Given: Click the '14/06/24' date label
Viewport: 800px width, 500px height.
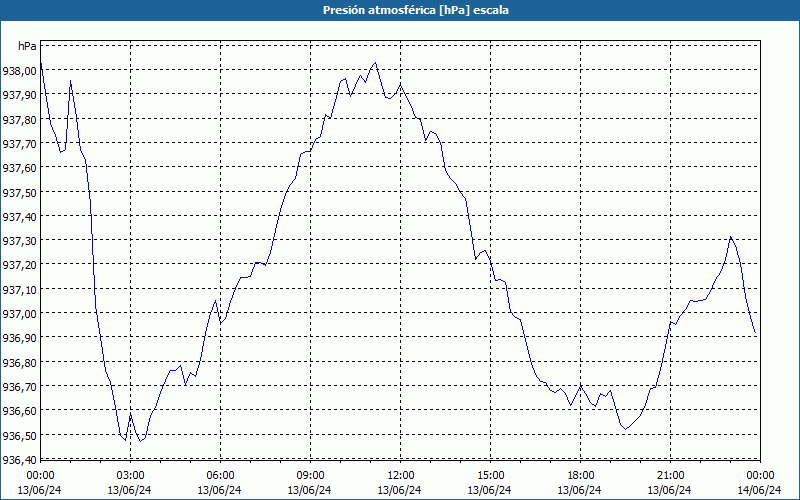Looking at the screenshot, I should [x=760, y=490].
